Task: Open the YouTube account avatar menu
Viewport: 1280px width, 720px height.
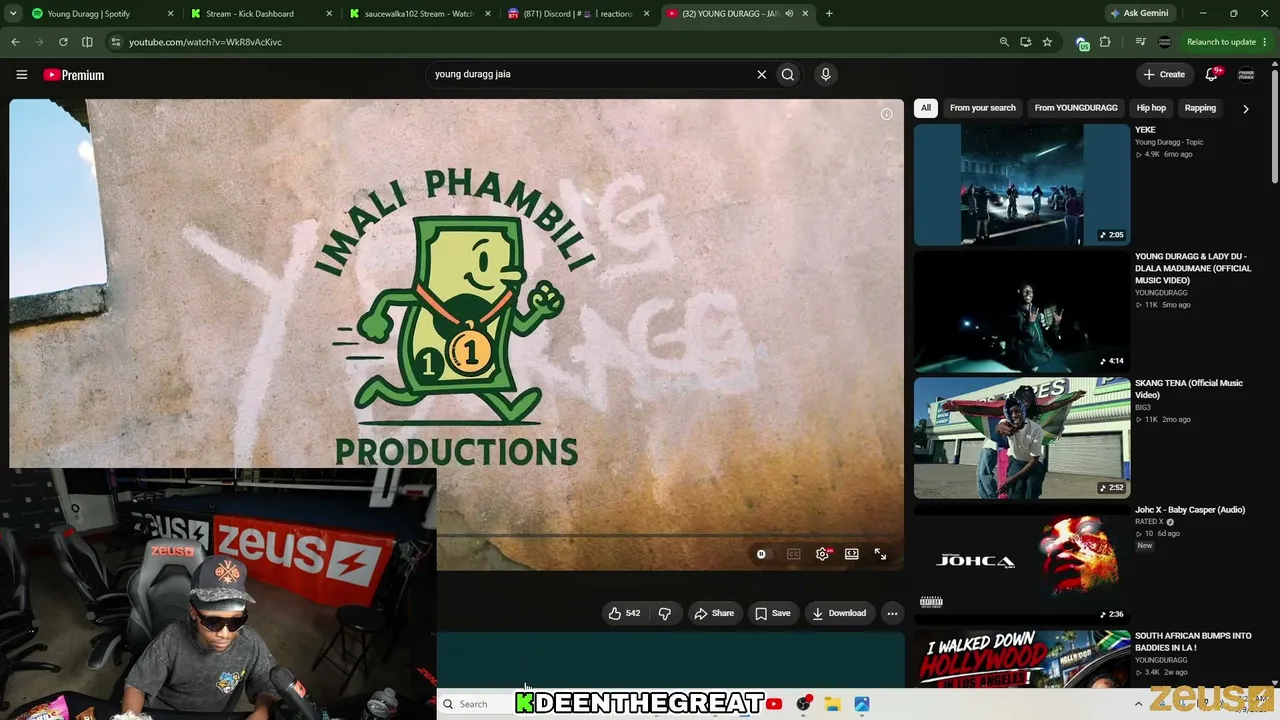Action: [x=1246, y=75]
